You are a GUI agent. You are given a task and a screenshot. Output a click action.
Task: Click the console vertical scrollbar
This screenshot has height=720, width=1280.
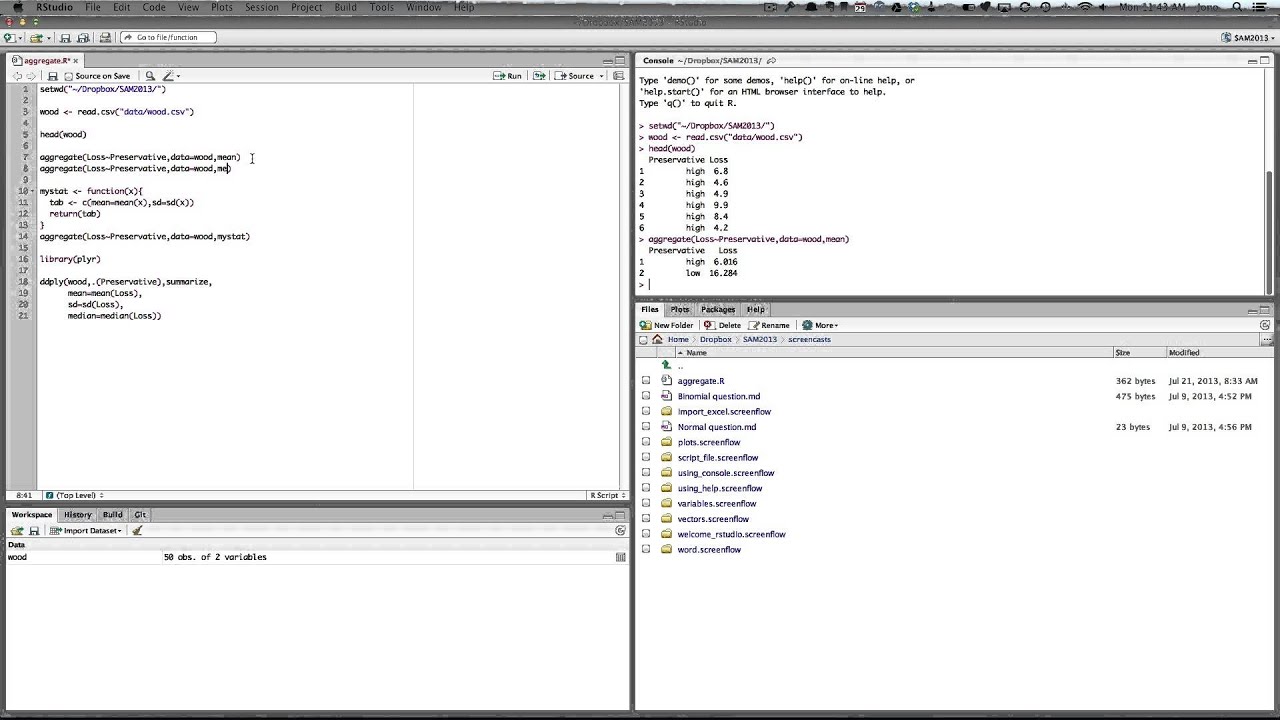click(1270, 225)
